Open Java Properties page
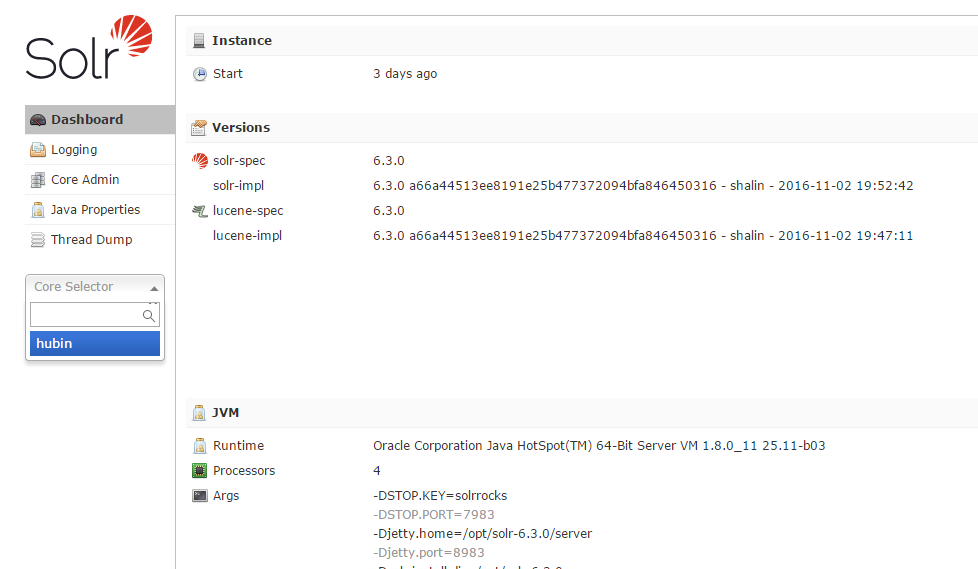This screenshot has height=569, width=978. 95,210
